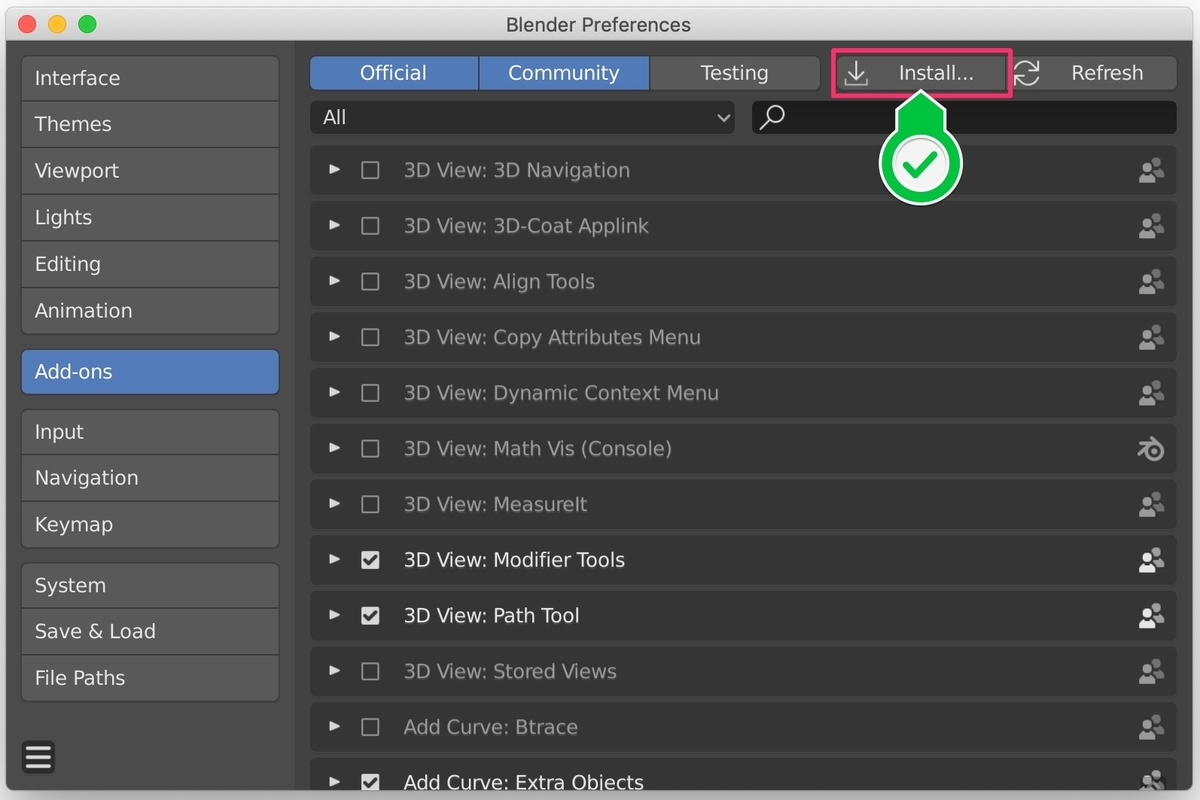Click the add-on search field
Viewport: 1200px width, 800px height.
pyautogui.click(x=964, y=117)
